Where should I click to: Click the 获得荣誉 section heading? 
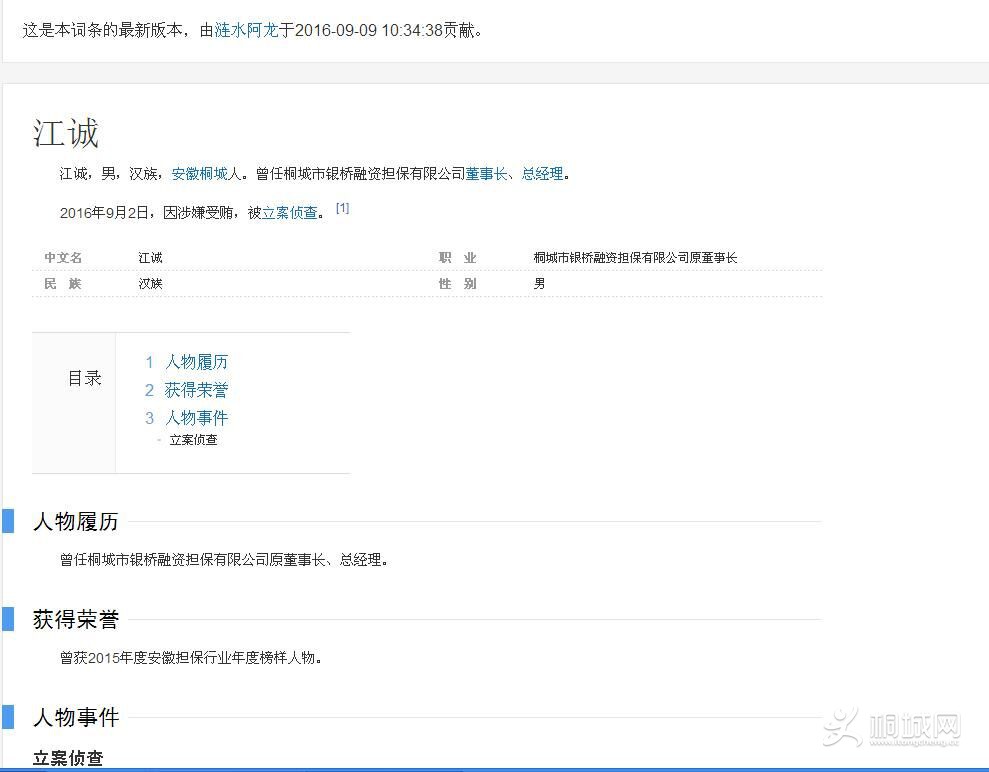click(76, 620)
